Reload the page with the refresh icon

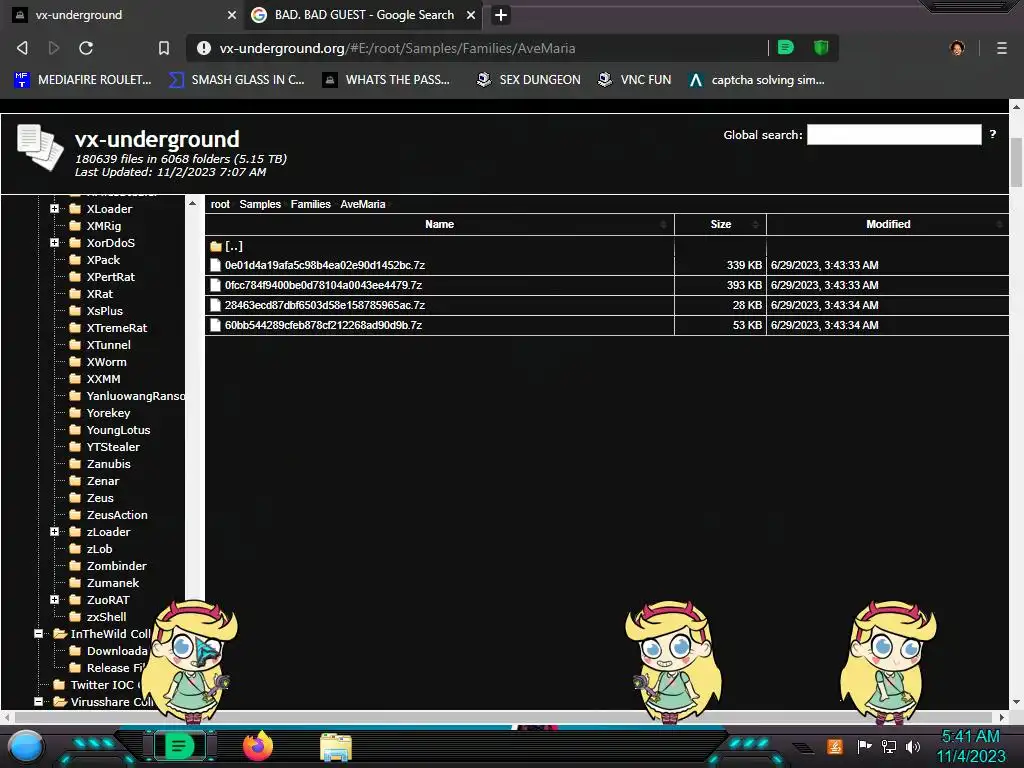[x=86, y=48]
